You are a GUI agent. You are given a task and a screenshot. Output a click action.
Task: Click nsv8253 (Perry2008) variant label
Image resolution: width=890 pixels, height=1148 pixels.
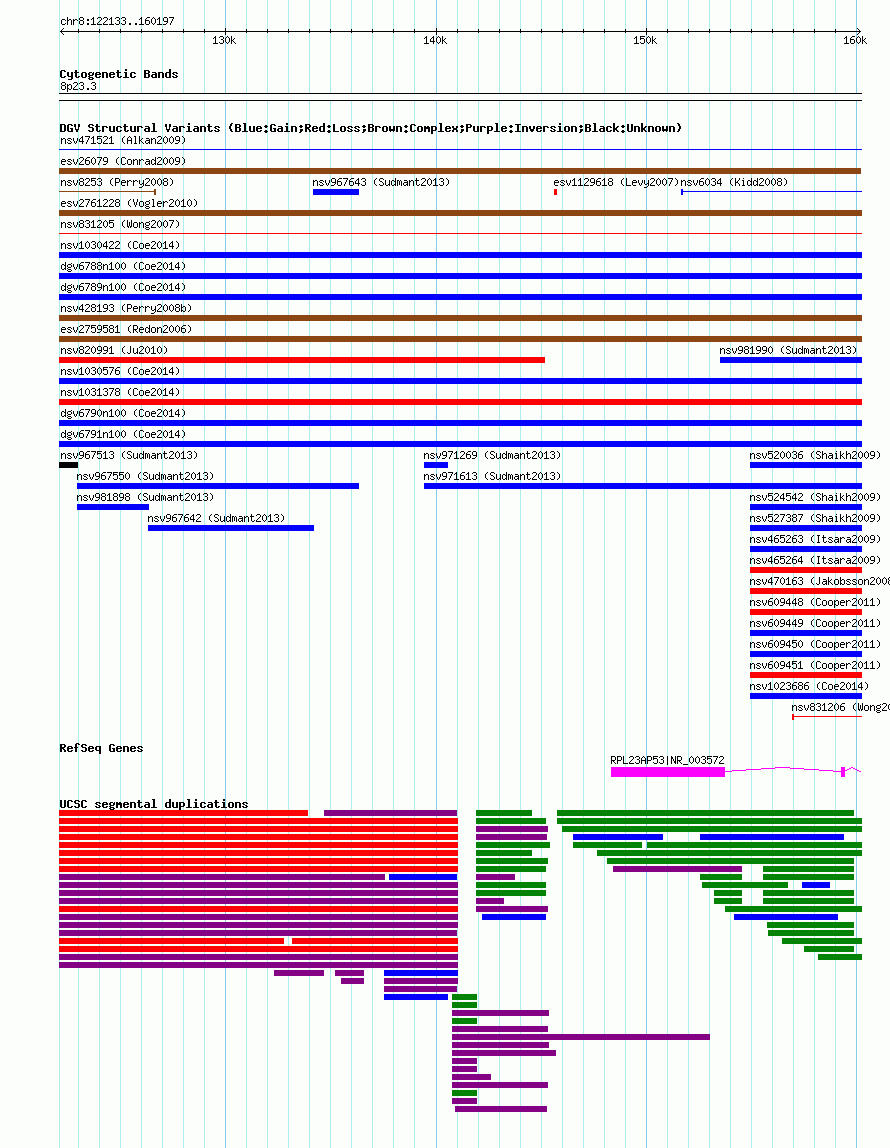[117, 182]
